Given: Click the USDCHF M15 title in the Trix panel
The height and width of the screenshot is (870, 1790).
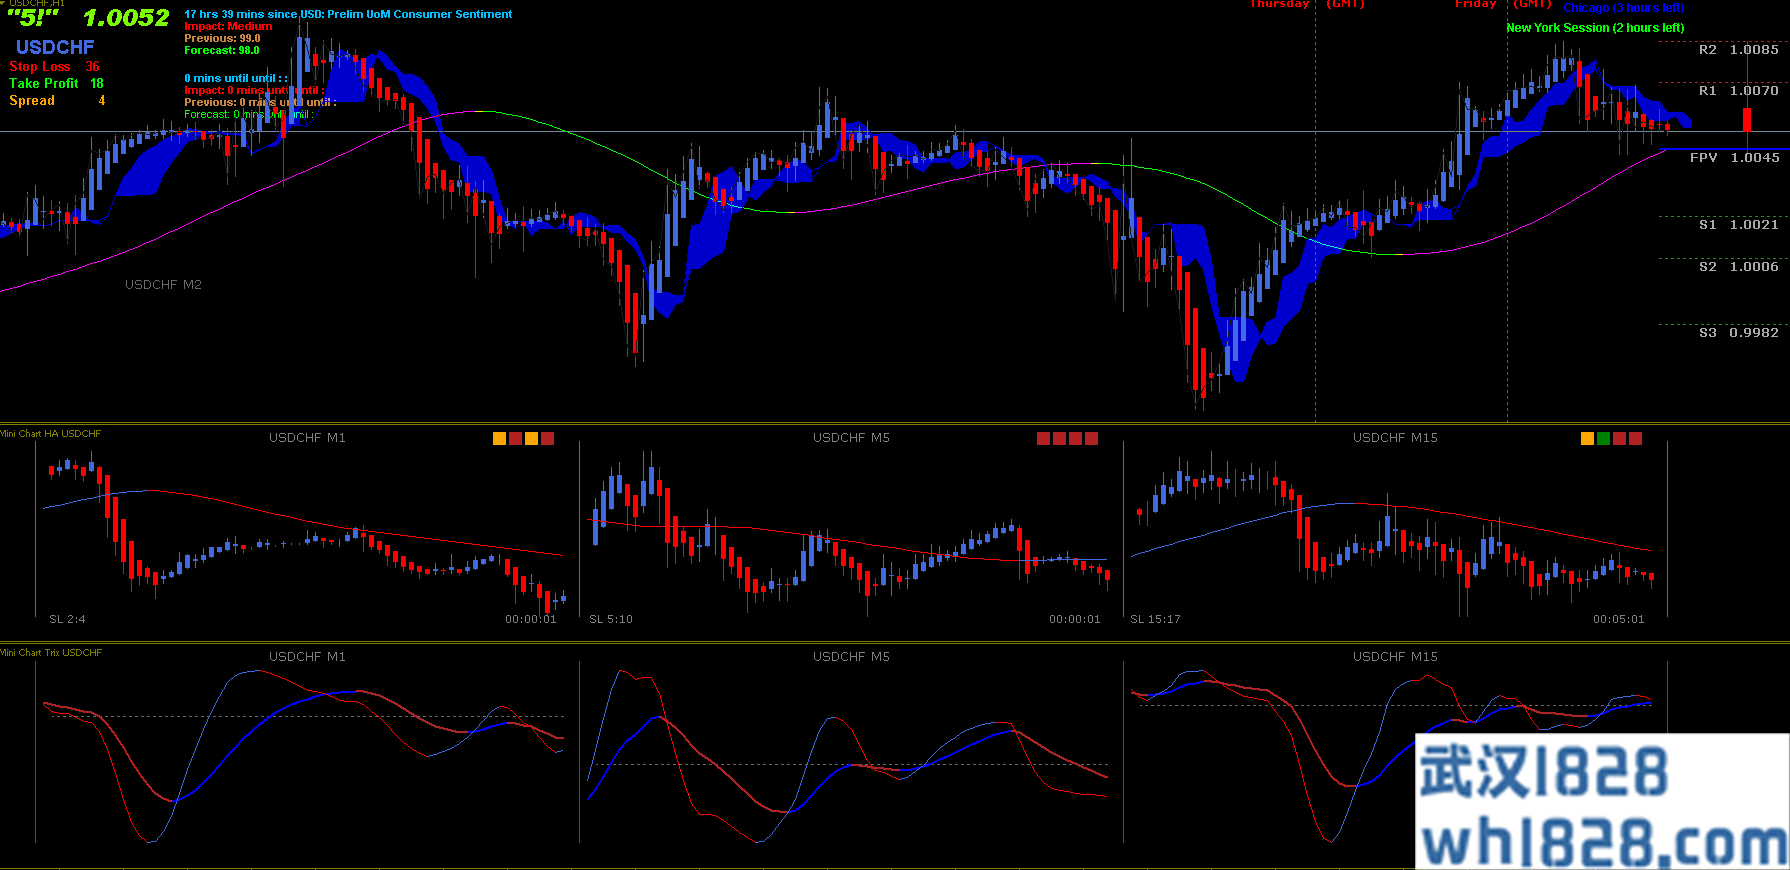Looking at the screenshot, I should click(x=1395, y=657).
